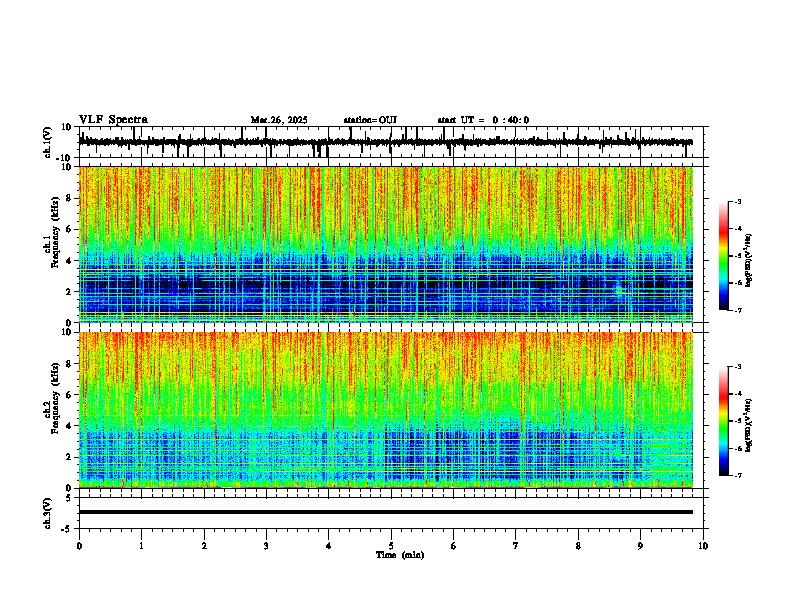
Task: Click the flat ch.3 voltage trace line
Action: (385, 512)
